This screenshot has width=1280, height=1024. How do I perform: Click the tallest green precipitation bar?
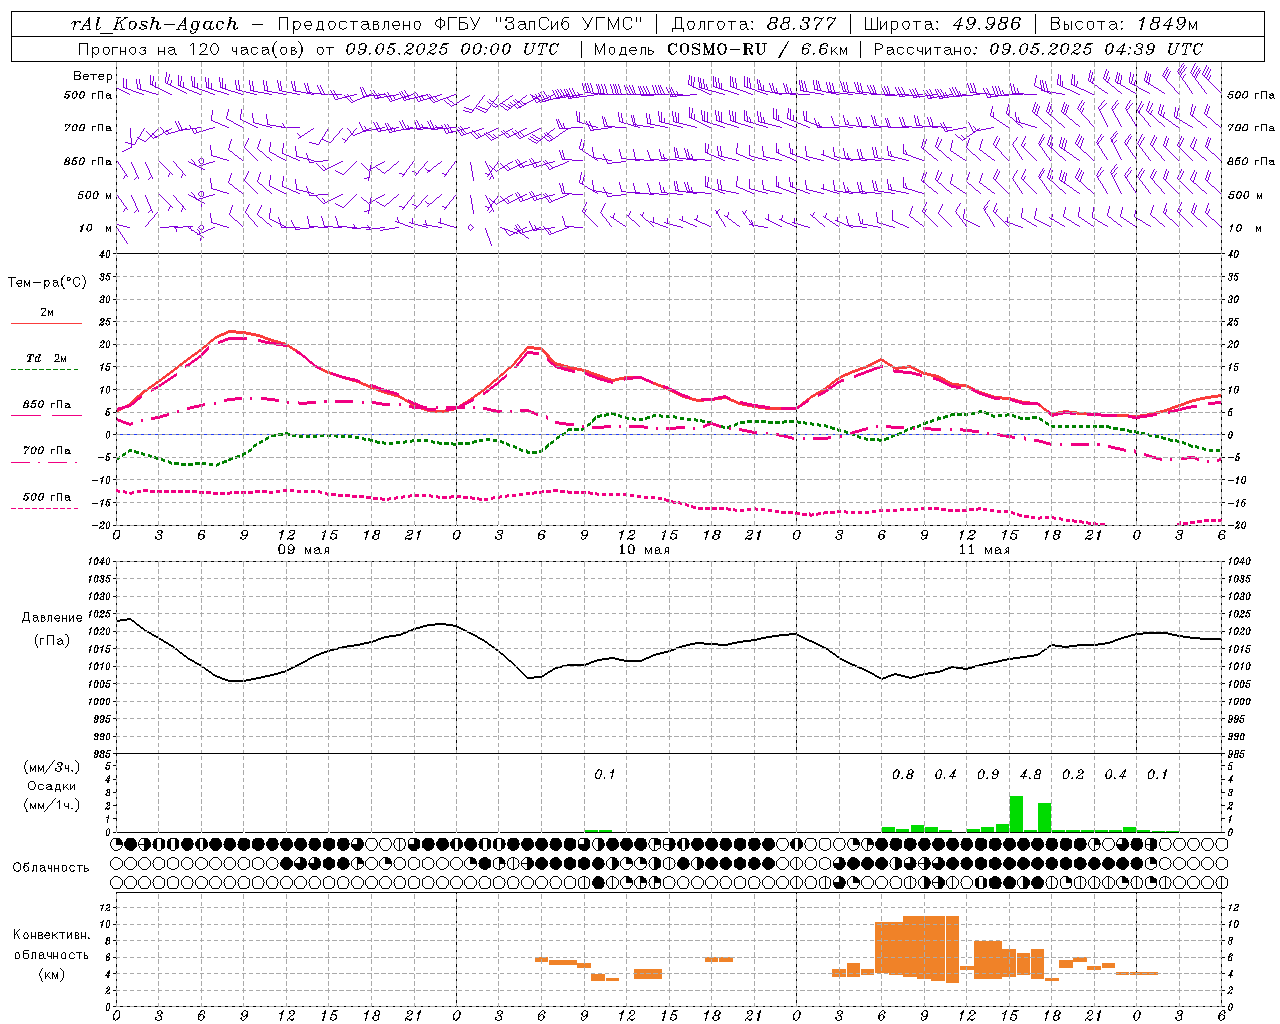tap(1016, 814)
